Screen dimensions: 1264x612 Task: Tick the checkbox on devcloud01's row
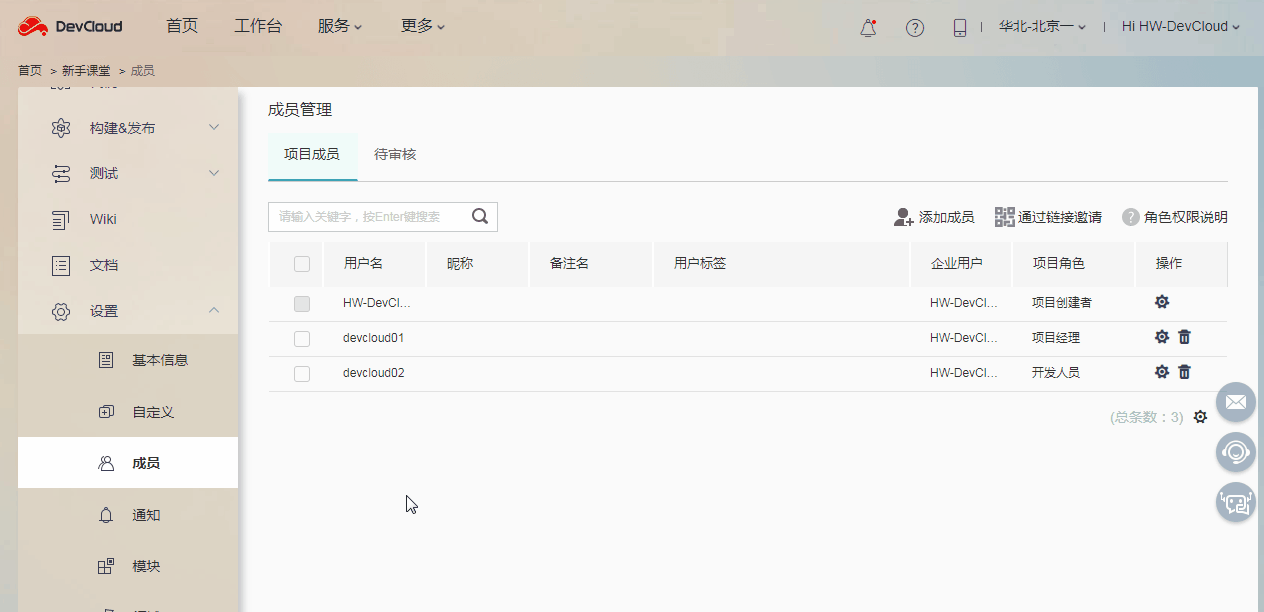coord(301,338)
